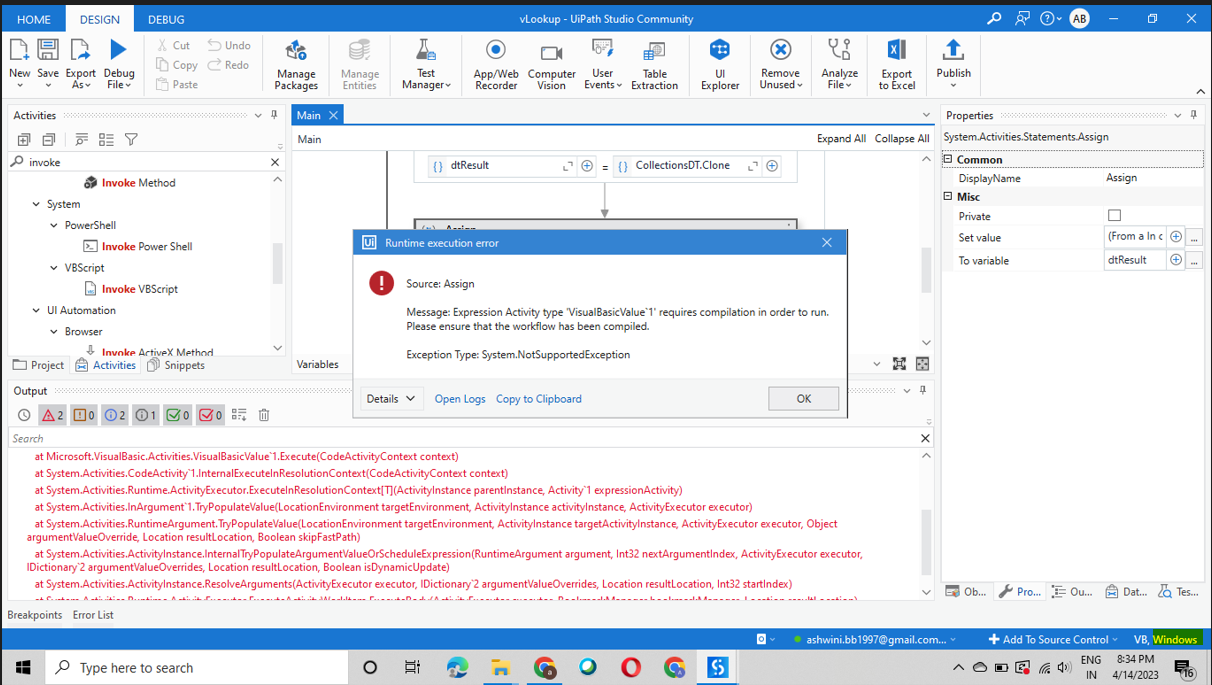
Task: Select Invoke VBScript activity
Action: (131, 289)
